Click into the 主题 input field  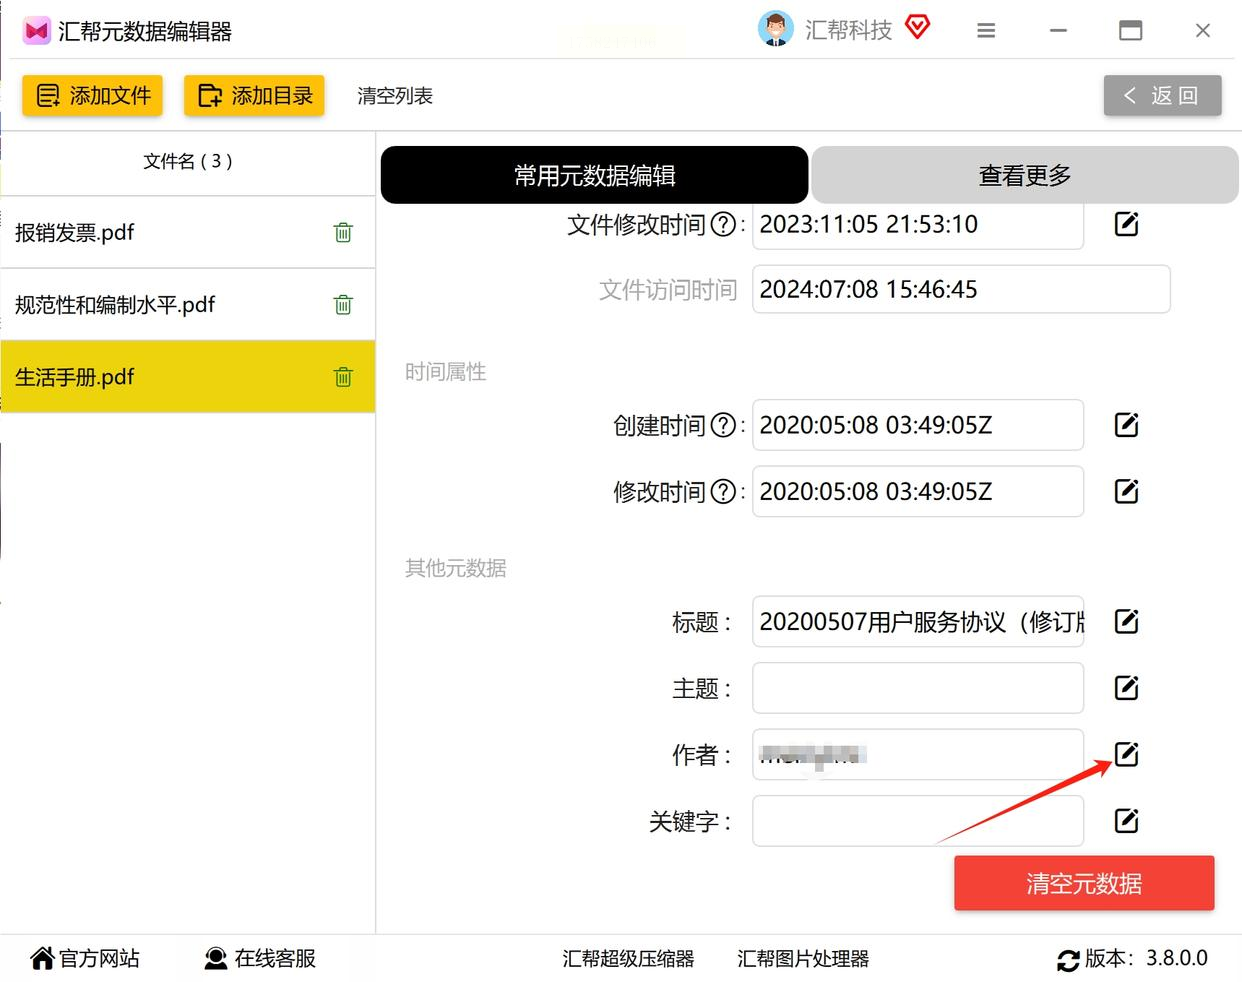(918, 688)
